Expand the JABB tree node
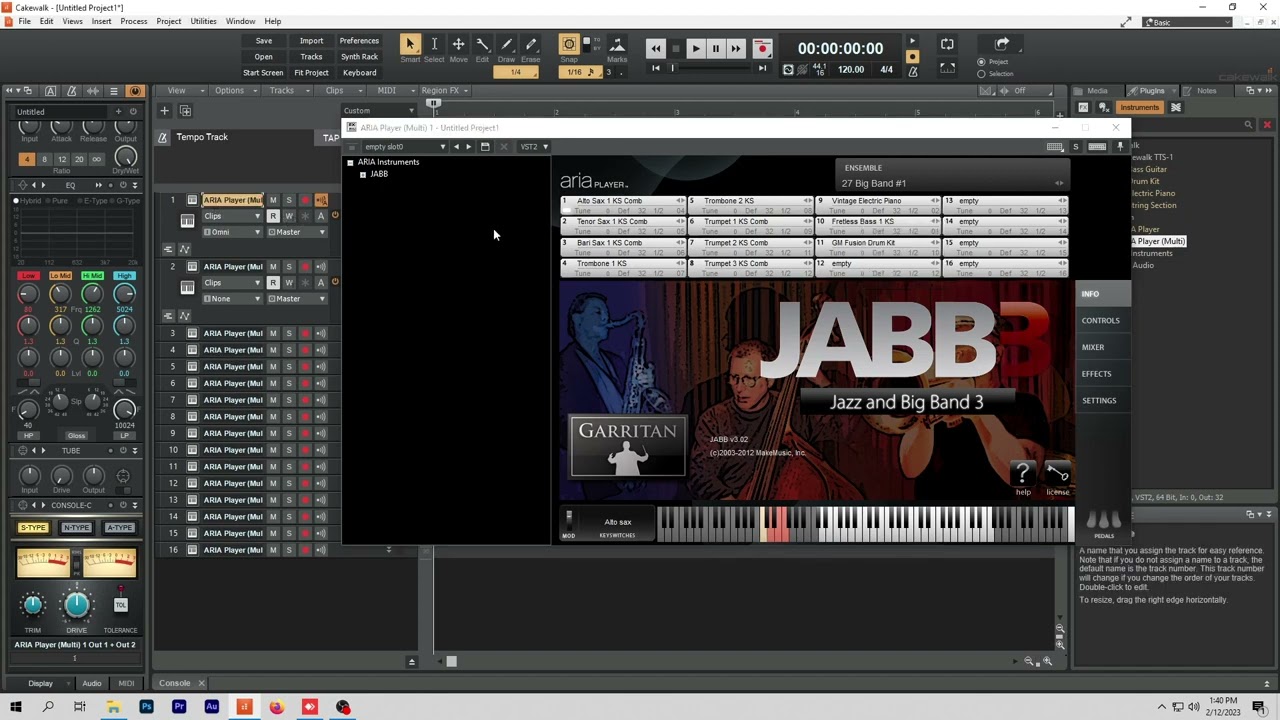 [363, 175]
